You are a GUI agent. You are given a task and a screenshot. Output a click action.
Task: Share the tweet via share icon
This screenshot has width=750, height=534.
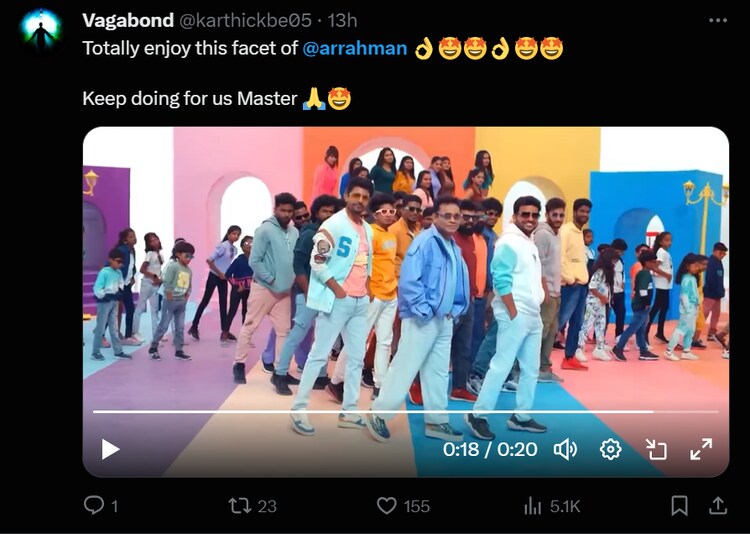717,506
